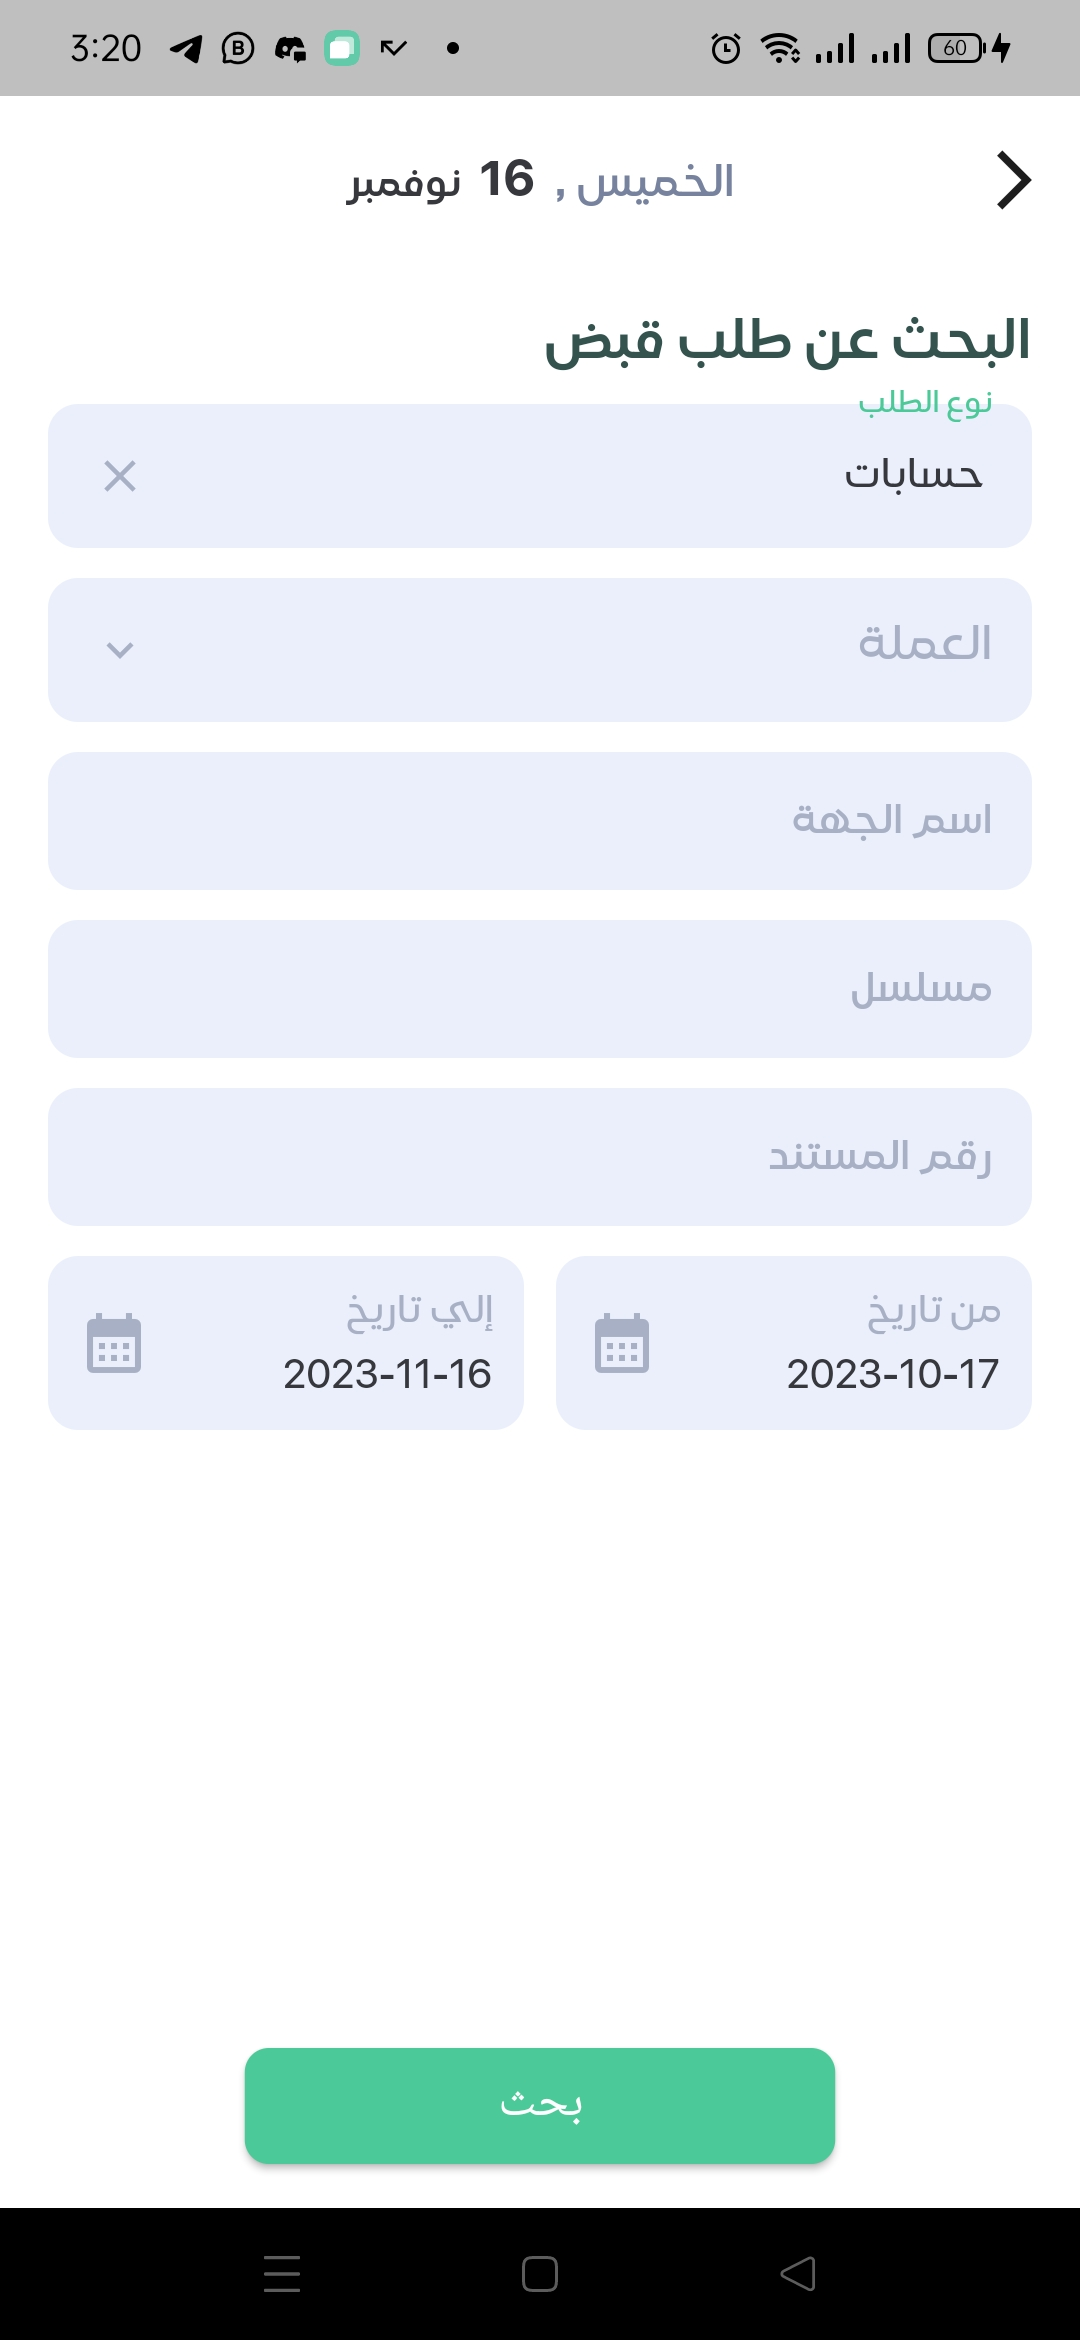Screen dimensions: 1080x2340
Task: Tap the back arrow at top right
Action: [x=1013, y=181]
